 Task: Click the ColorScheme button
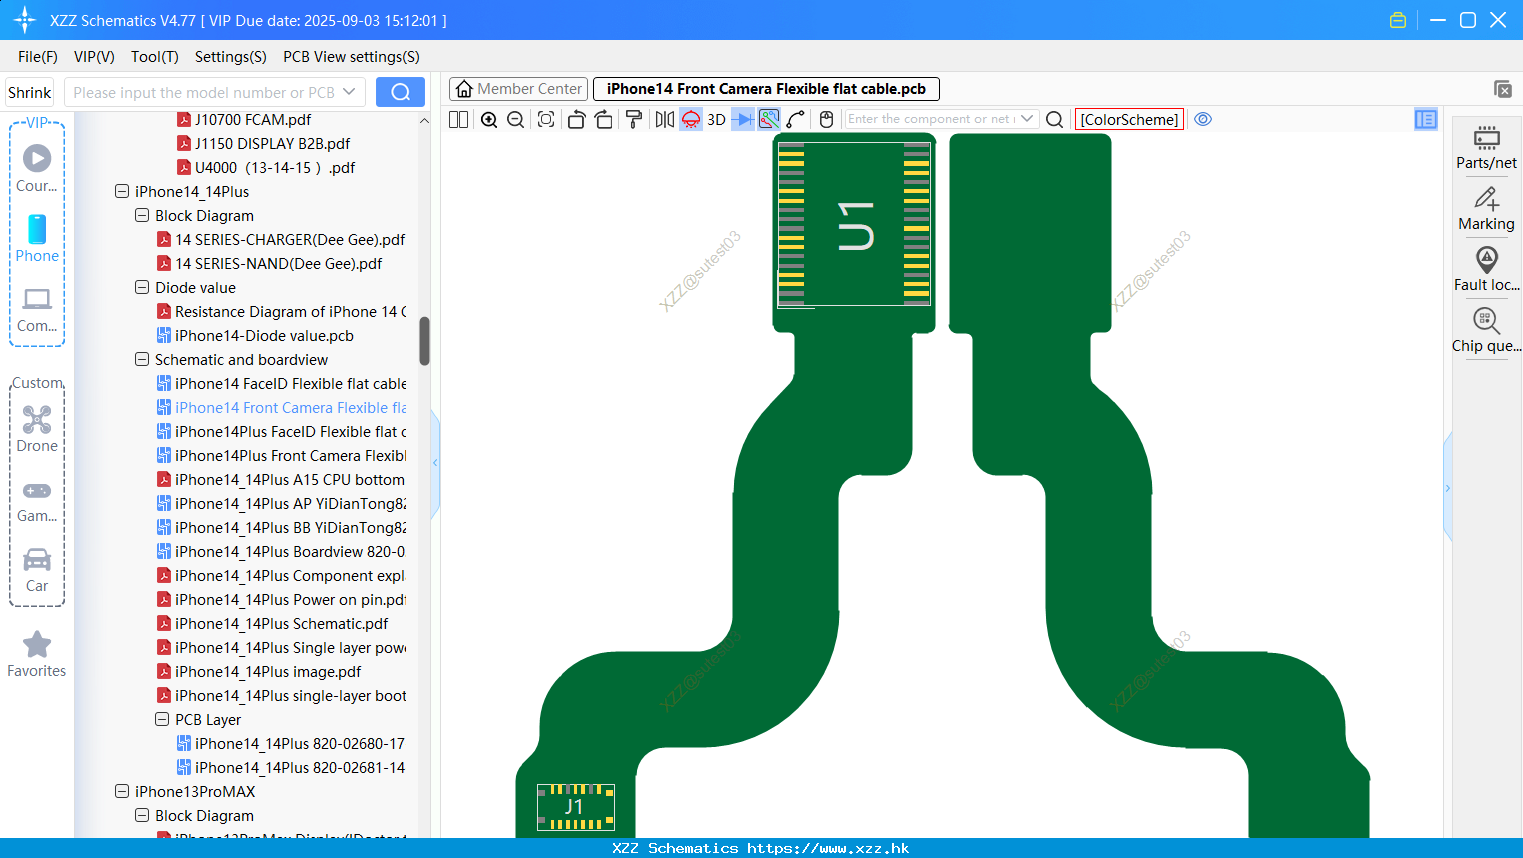pyautogui.click(x=1129, y=119)
